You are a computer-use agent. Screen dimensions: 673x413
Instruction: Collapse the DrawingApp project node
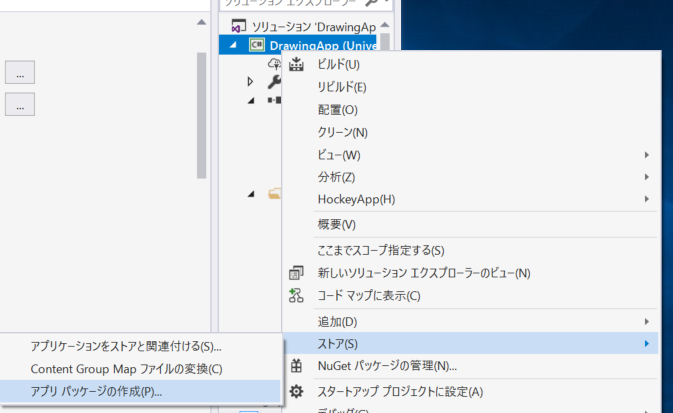tap(233, 45)
